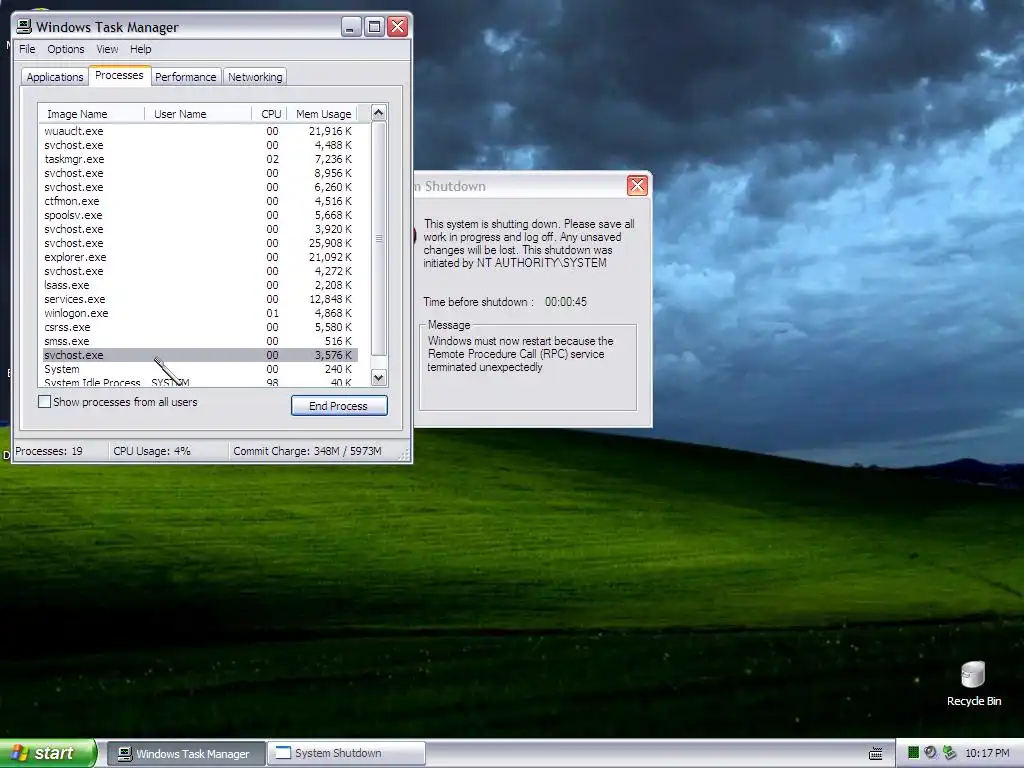Minimize the Windows Task Manager window
Screen dimensions: 1024x768
[x=351, y=27]
